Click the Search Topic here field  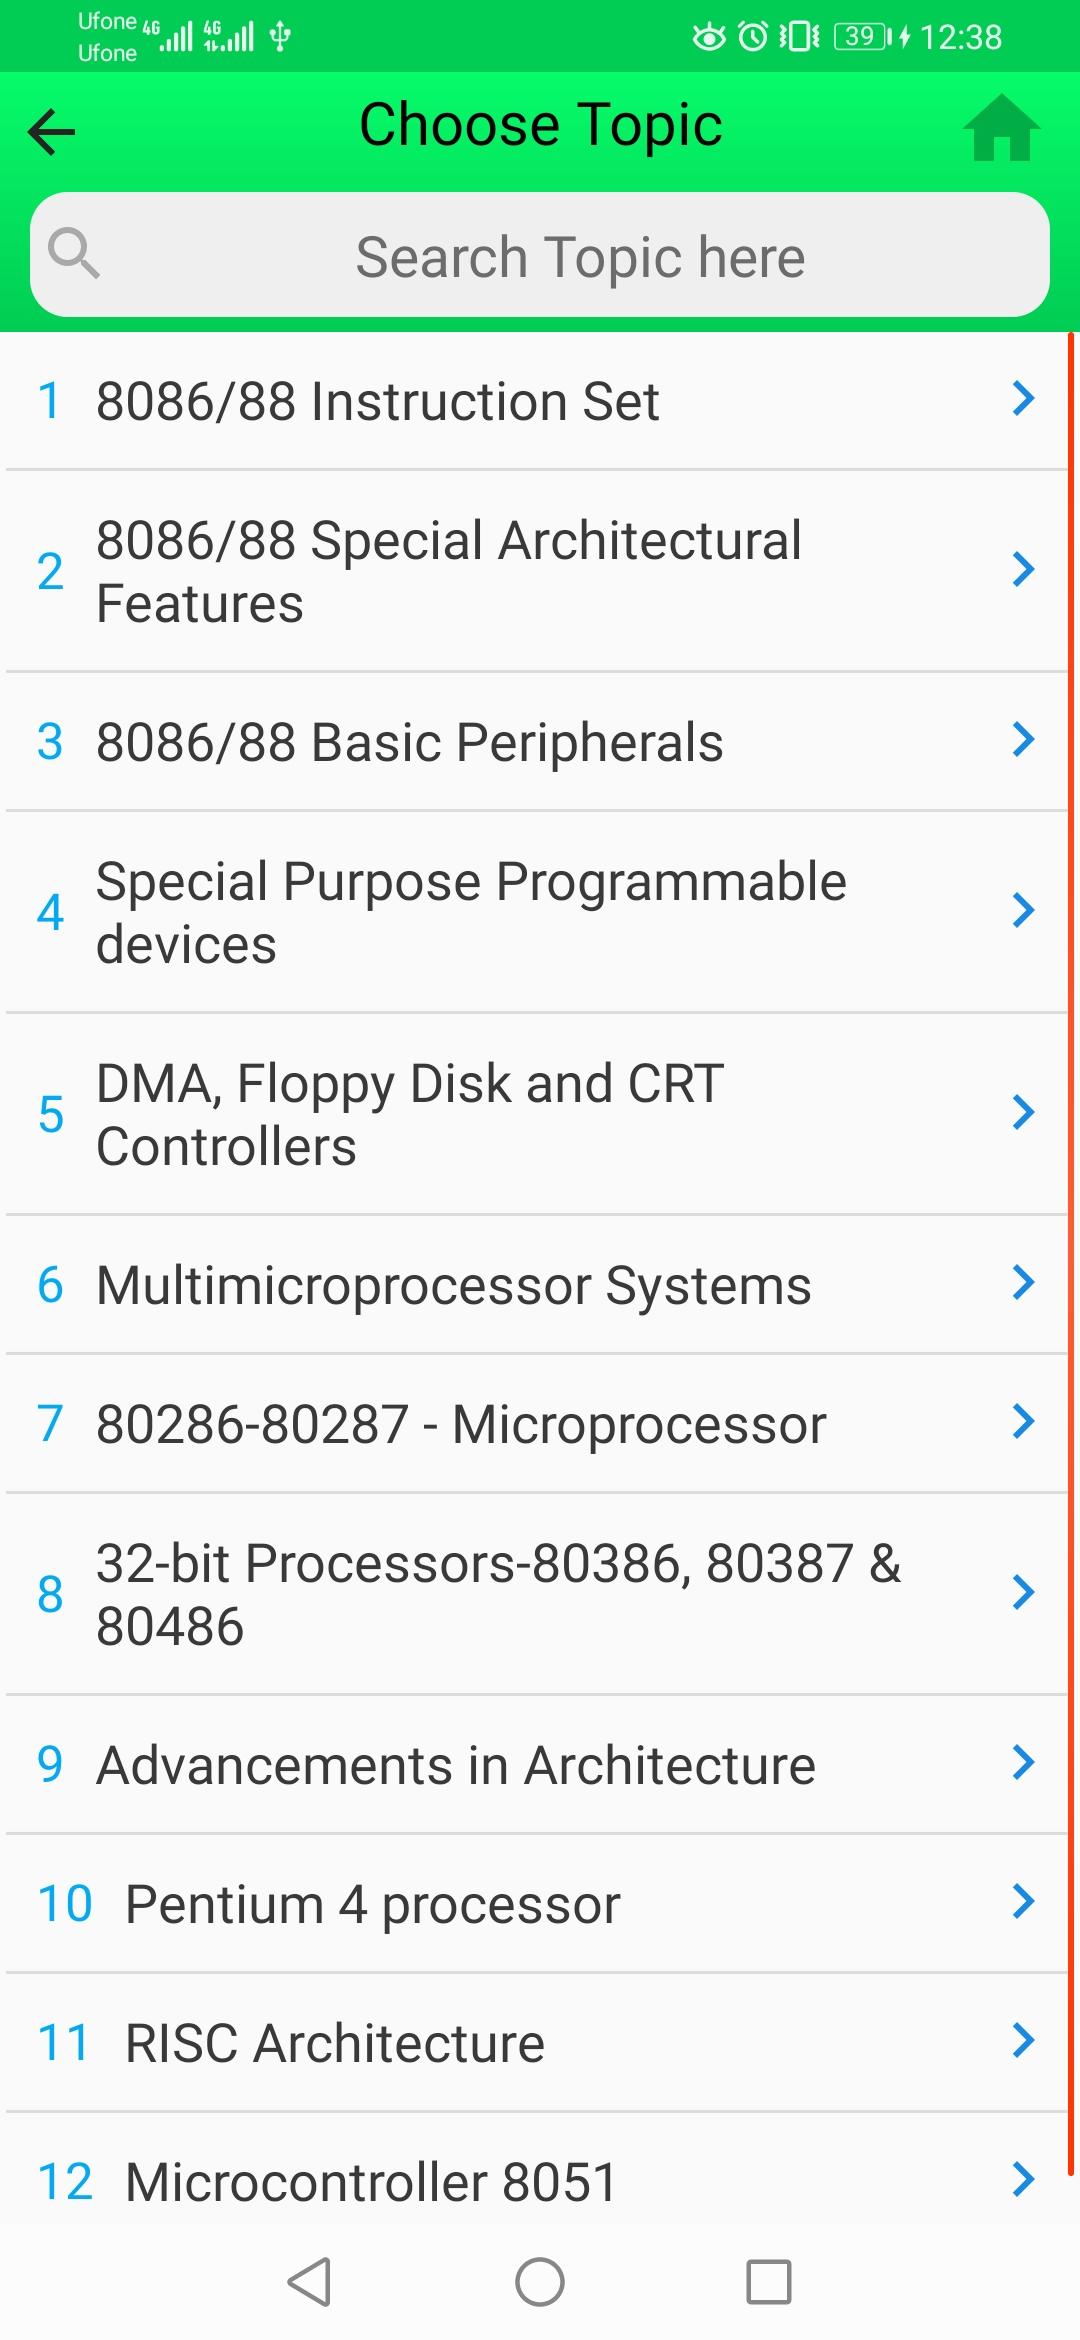[x=580, y=257]
